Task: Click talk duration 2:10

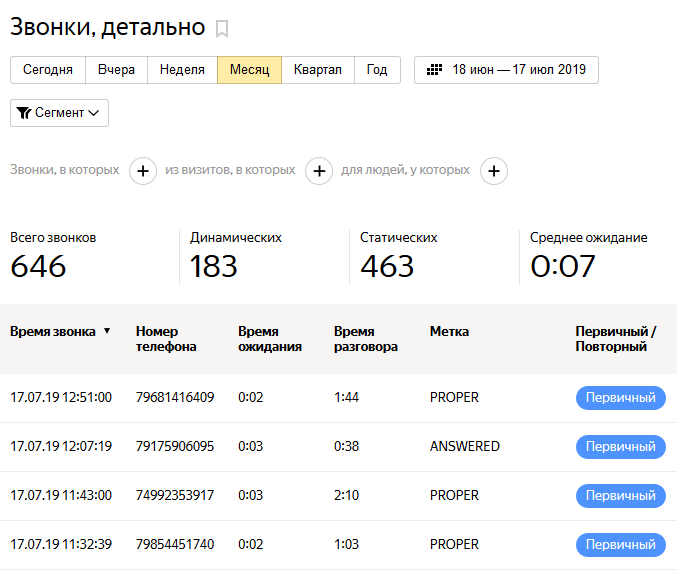Action: pyautogui.click(x=346, y=495)
